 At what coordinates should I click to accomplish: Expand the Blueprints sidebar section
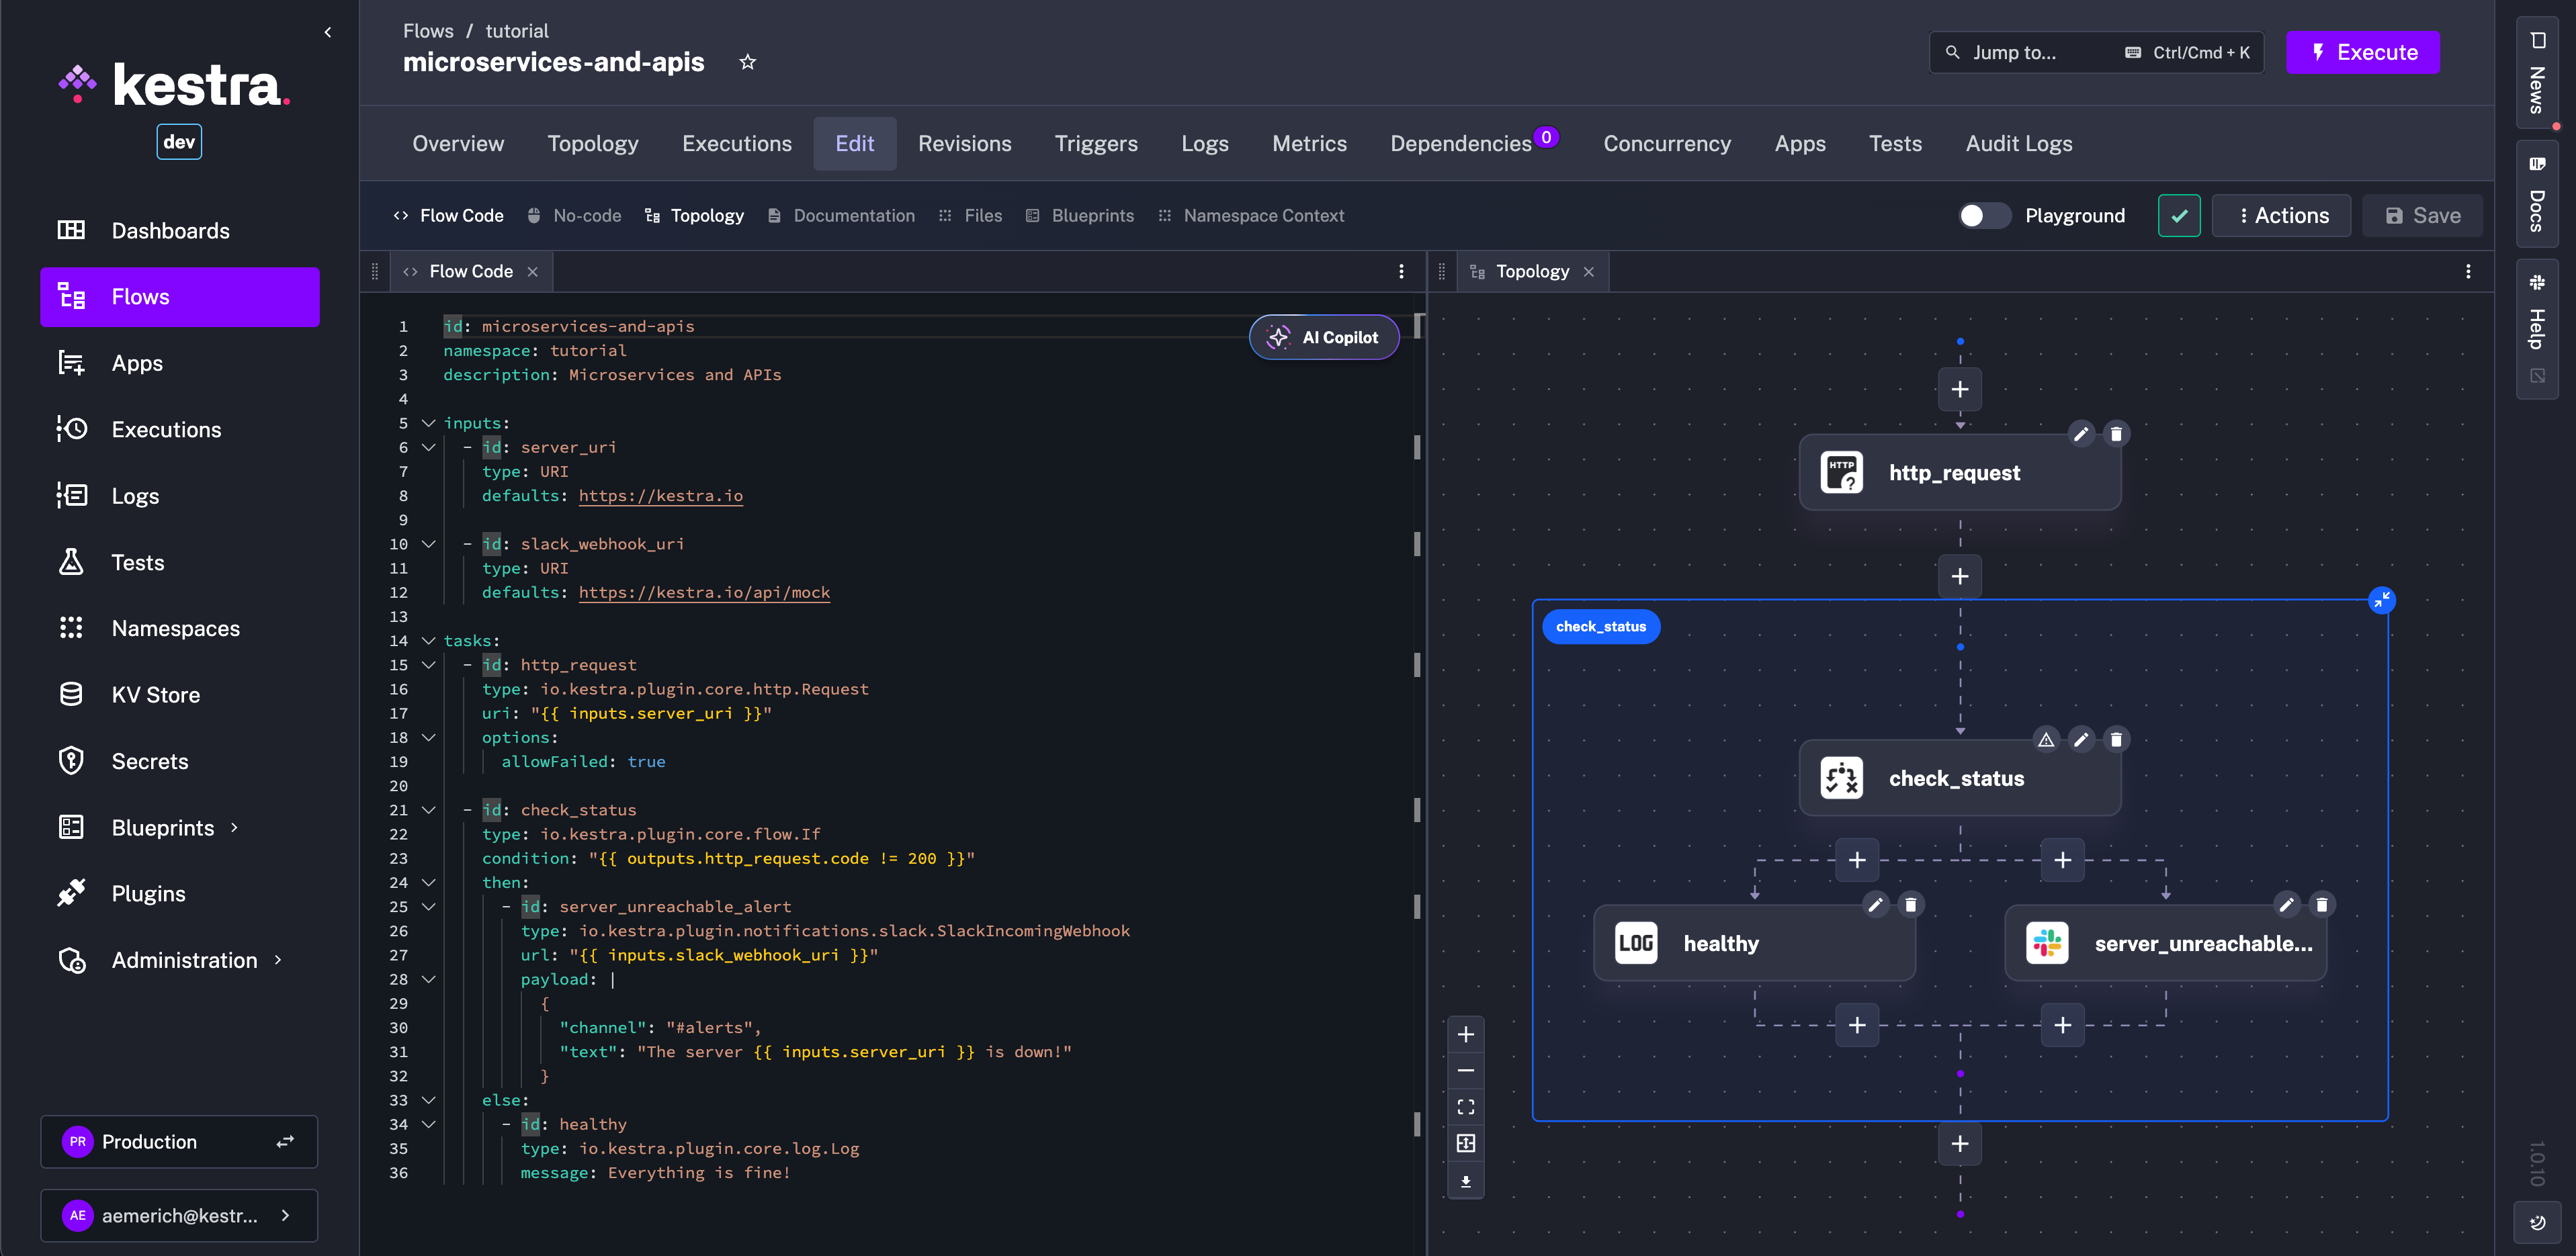point(236,827)
